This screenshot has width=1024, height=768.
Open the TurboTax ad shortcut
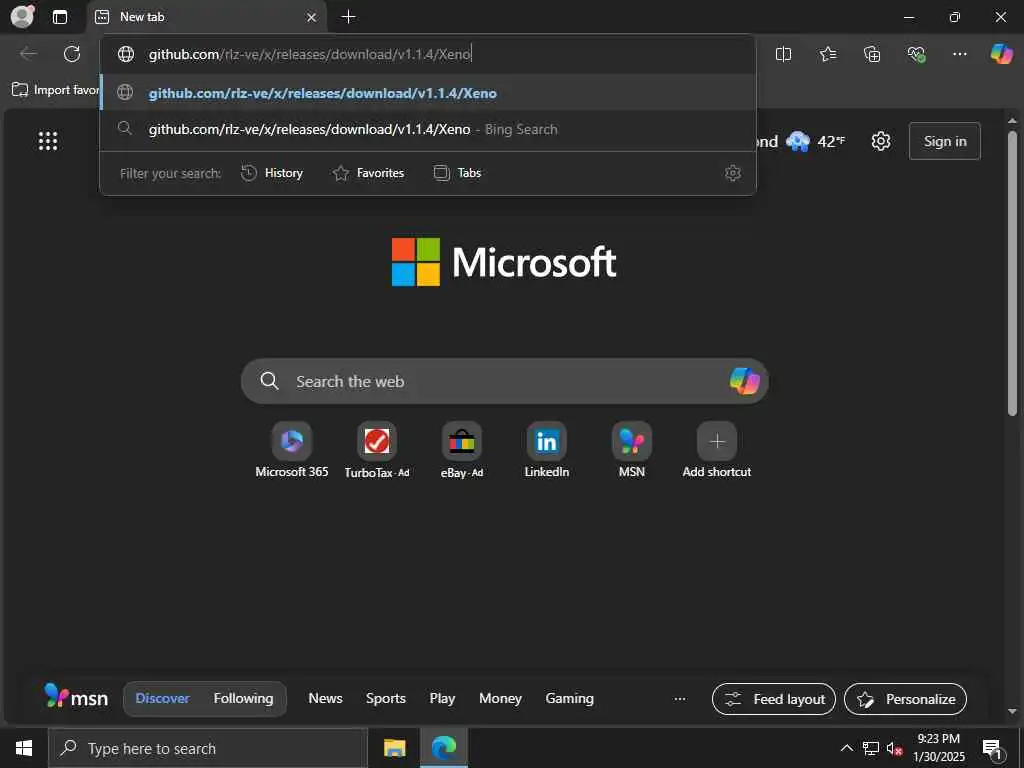(x=377, y=451)
